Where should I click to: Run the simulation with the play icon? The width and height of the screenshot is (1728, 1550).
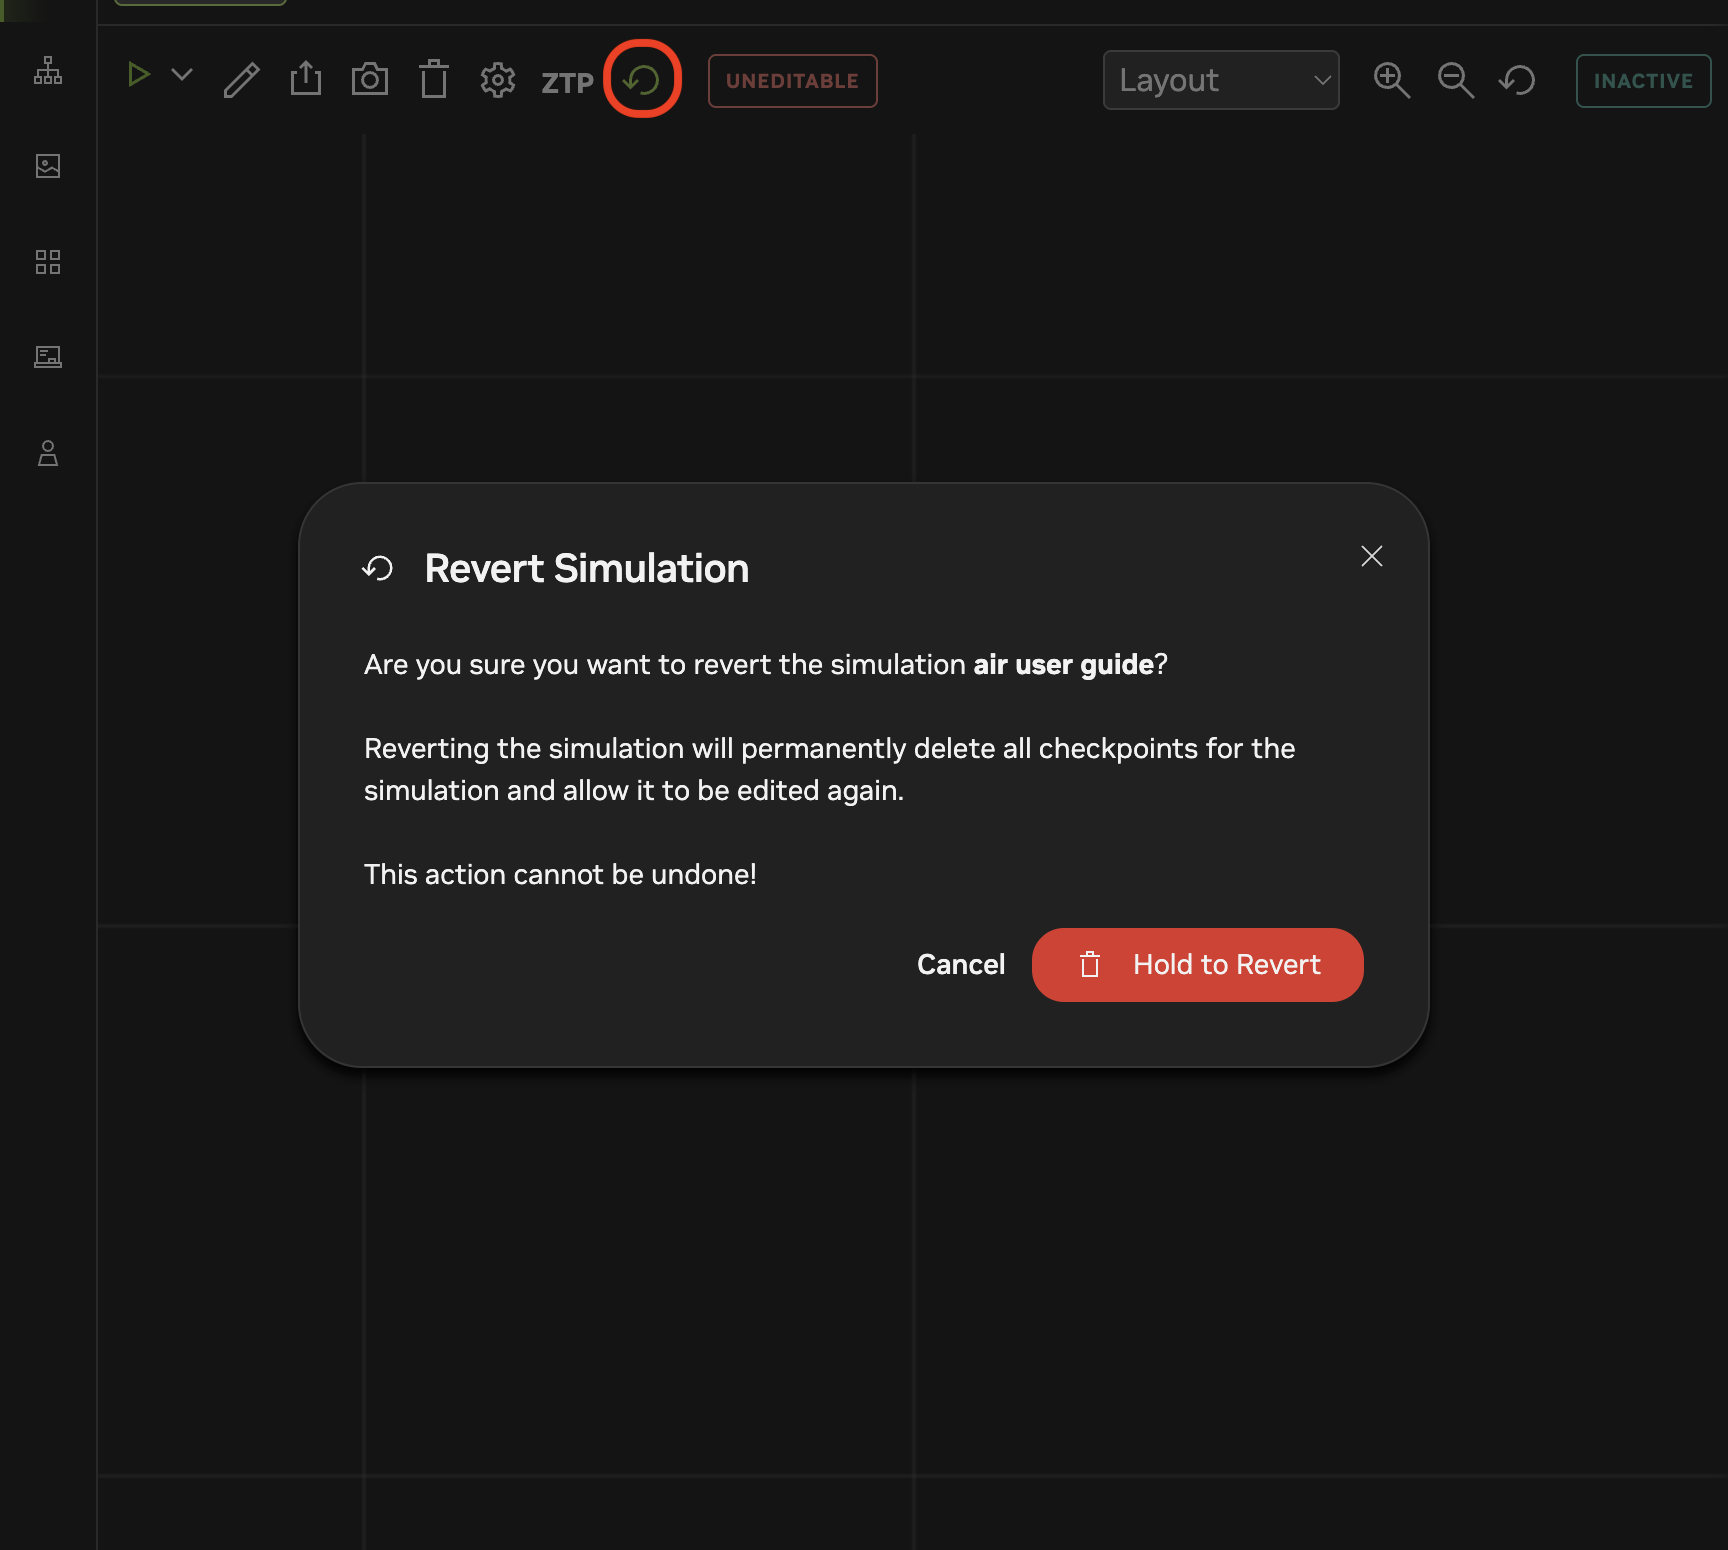point(139,74)
